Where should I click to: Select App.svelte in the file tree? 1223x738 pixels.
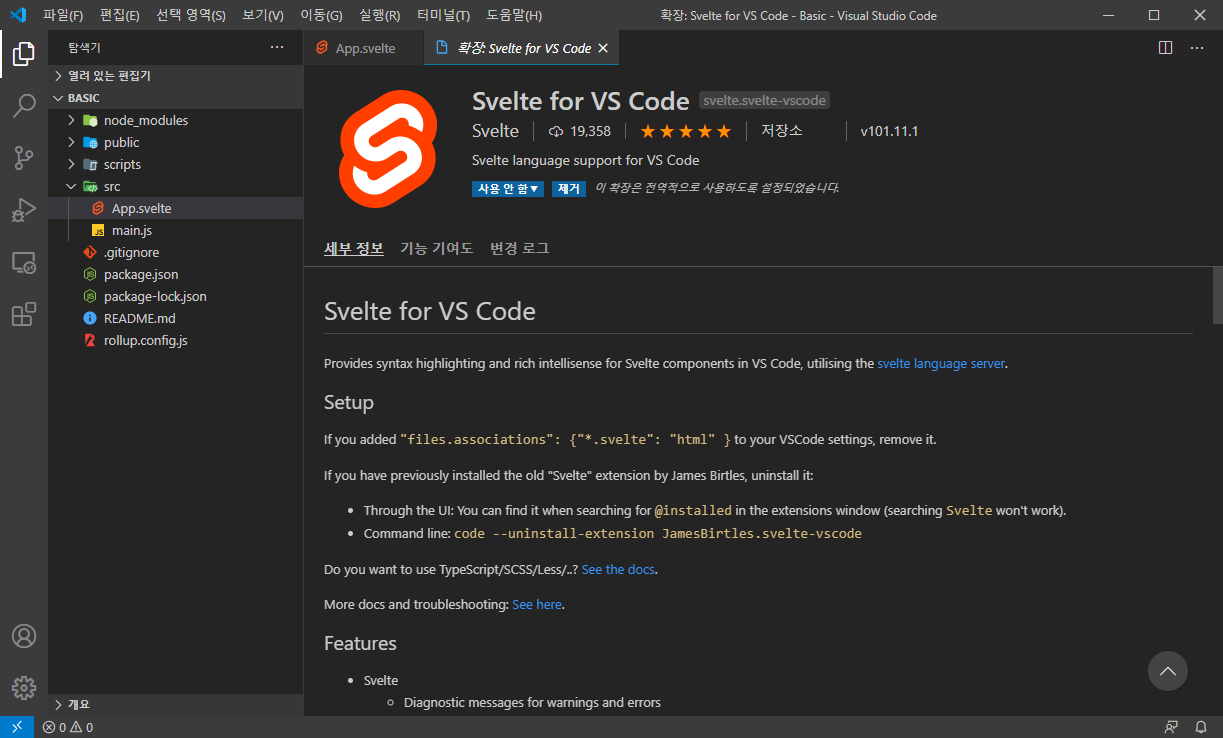point(176,208)
